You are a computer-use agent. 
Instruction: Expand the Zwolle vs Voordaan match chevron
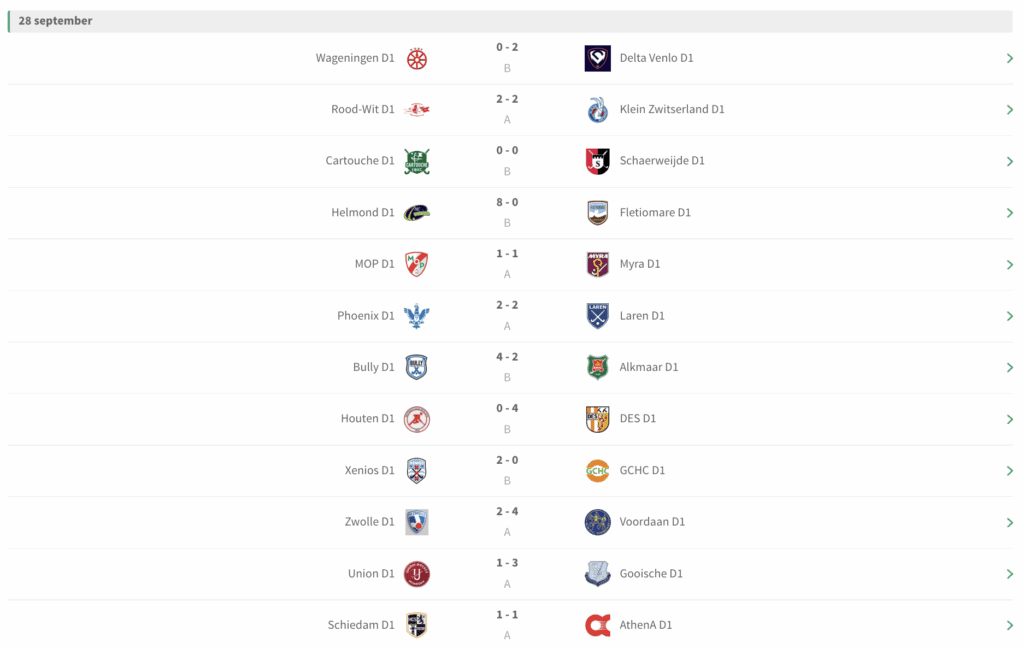[x=1010, y=523]
